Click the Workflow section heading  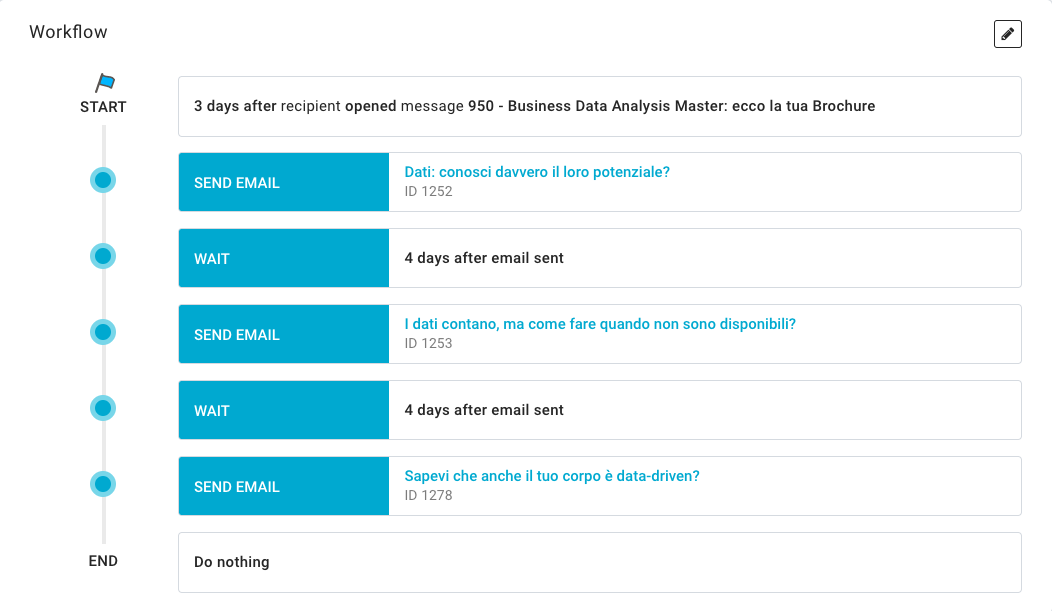tap(68, 32)
